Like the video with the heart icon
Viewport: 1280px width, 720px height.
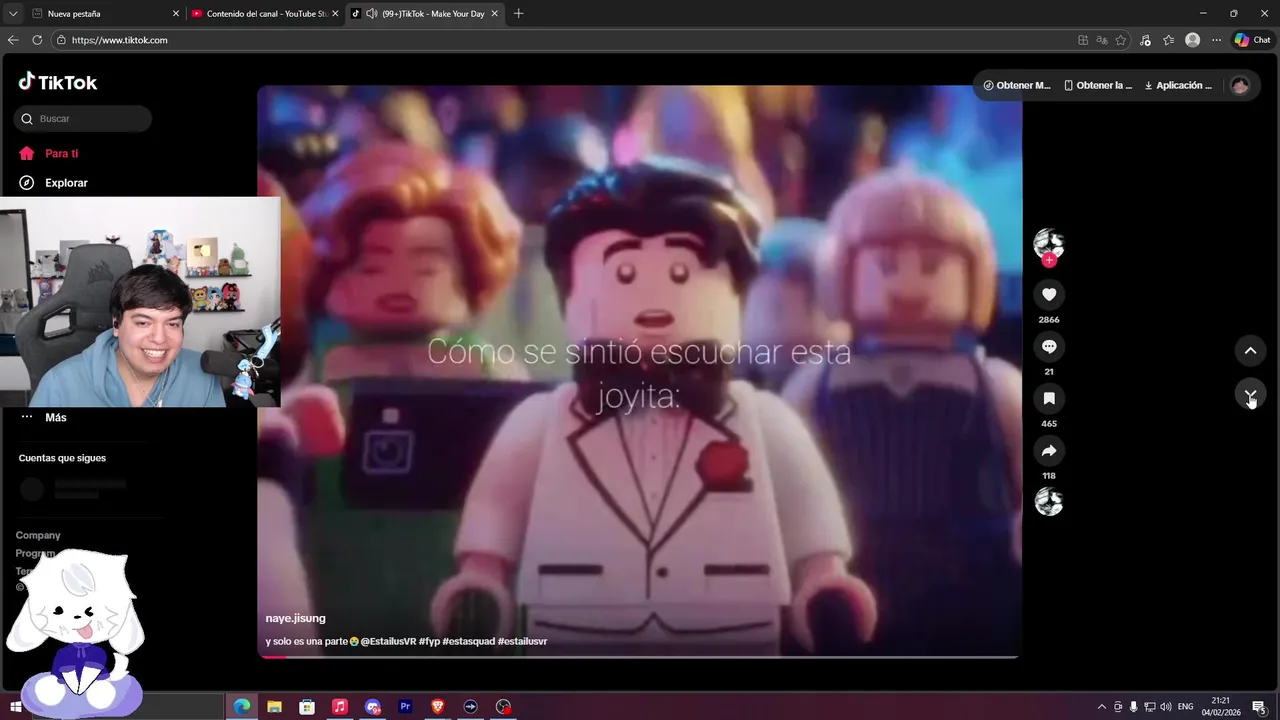click(1049, 294)
